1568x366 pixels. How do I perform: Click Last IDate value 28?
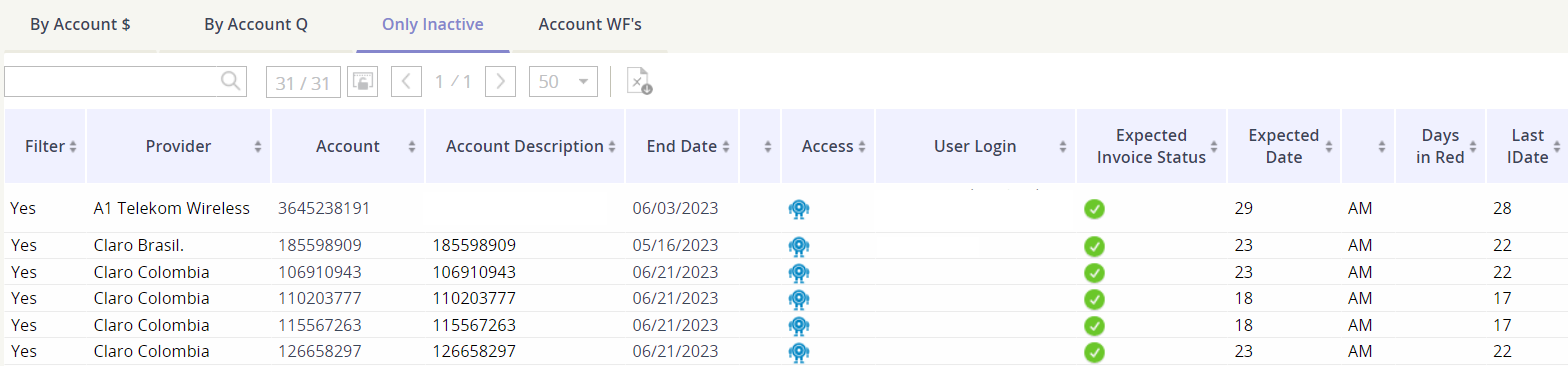click(x=1501, y=208)
